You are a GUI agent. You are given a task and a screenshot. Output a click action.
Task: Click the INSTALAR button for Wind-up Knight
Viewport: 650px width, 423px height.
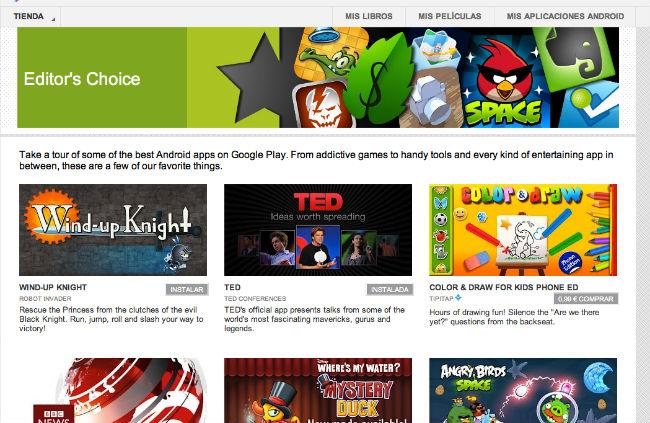click(x=187, y=289)
